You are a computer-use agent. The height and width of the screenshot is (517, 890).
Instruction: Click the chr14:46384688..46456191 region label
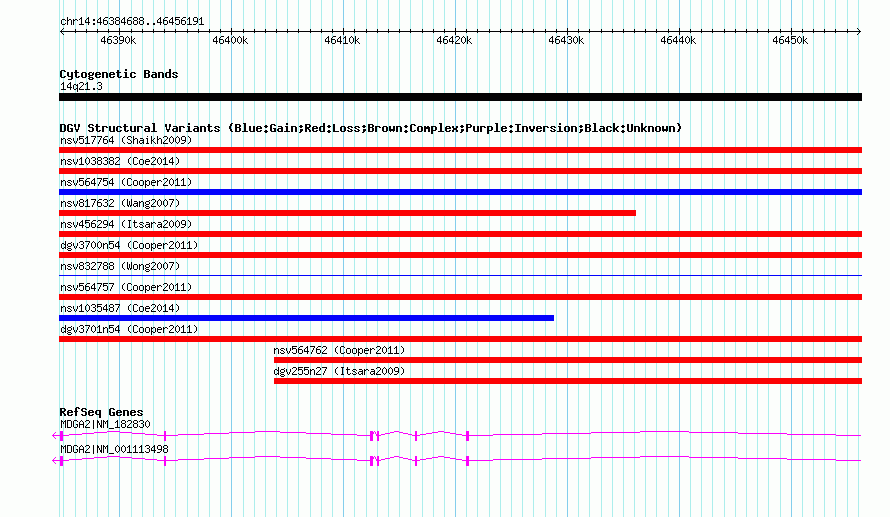(x=132, y=22)
